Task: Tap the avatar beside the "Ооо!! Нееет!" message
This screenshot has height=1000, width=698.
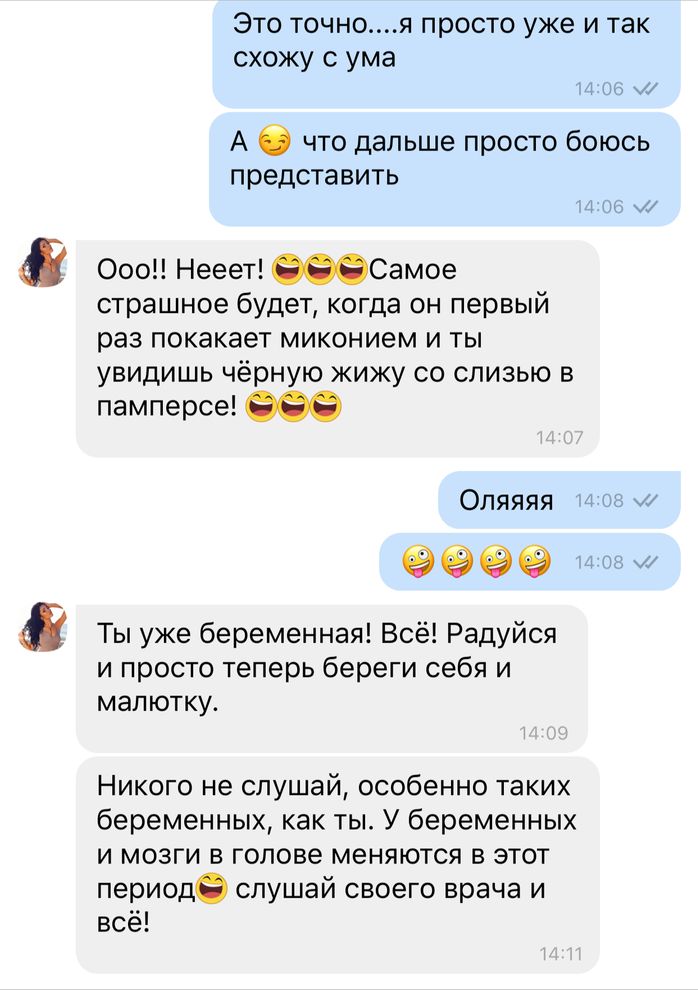Action: coord(43,262)
